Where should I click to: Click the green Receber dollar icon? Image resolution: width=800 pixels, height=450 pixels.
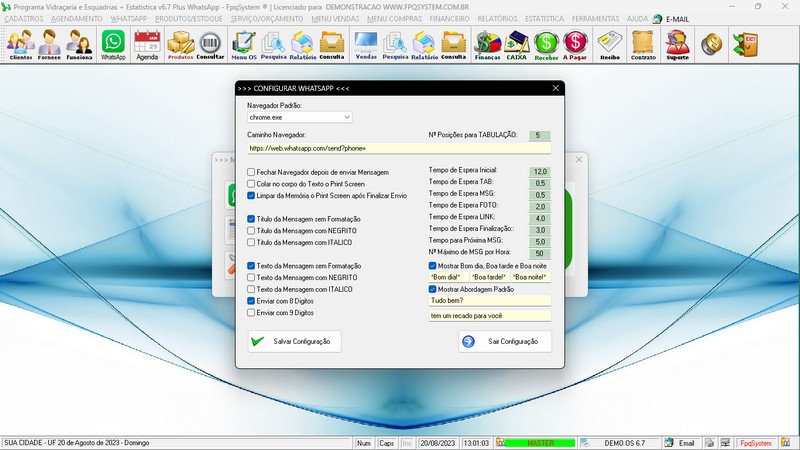546,45
